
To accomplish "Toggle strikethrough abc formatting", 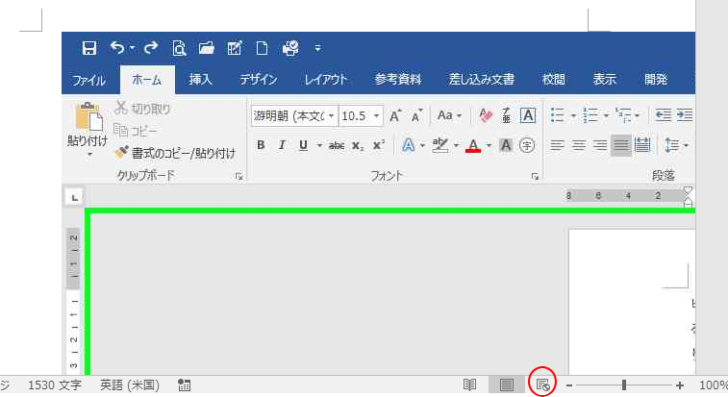I will (336, 146).
